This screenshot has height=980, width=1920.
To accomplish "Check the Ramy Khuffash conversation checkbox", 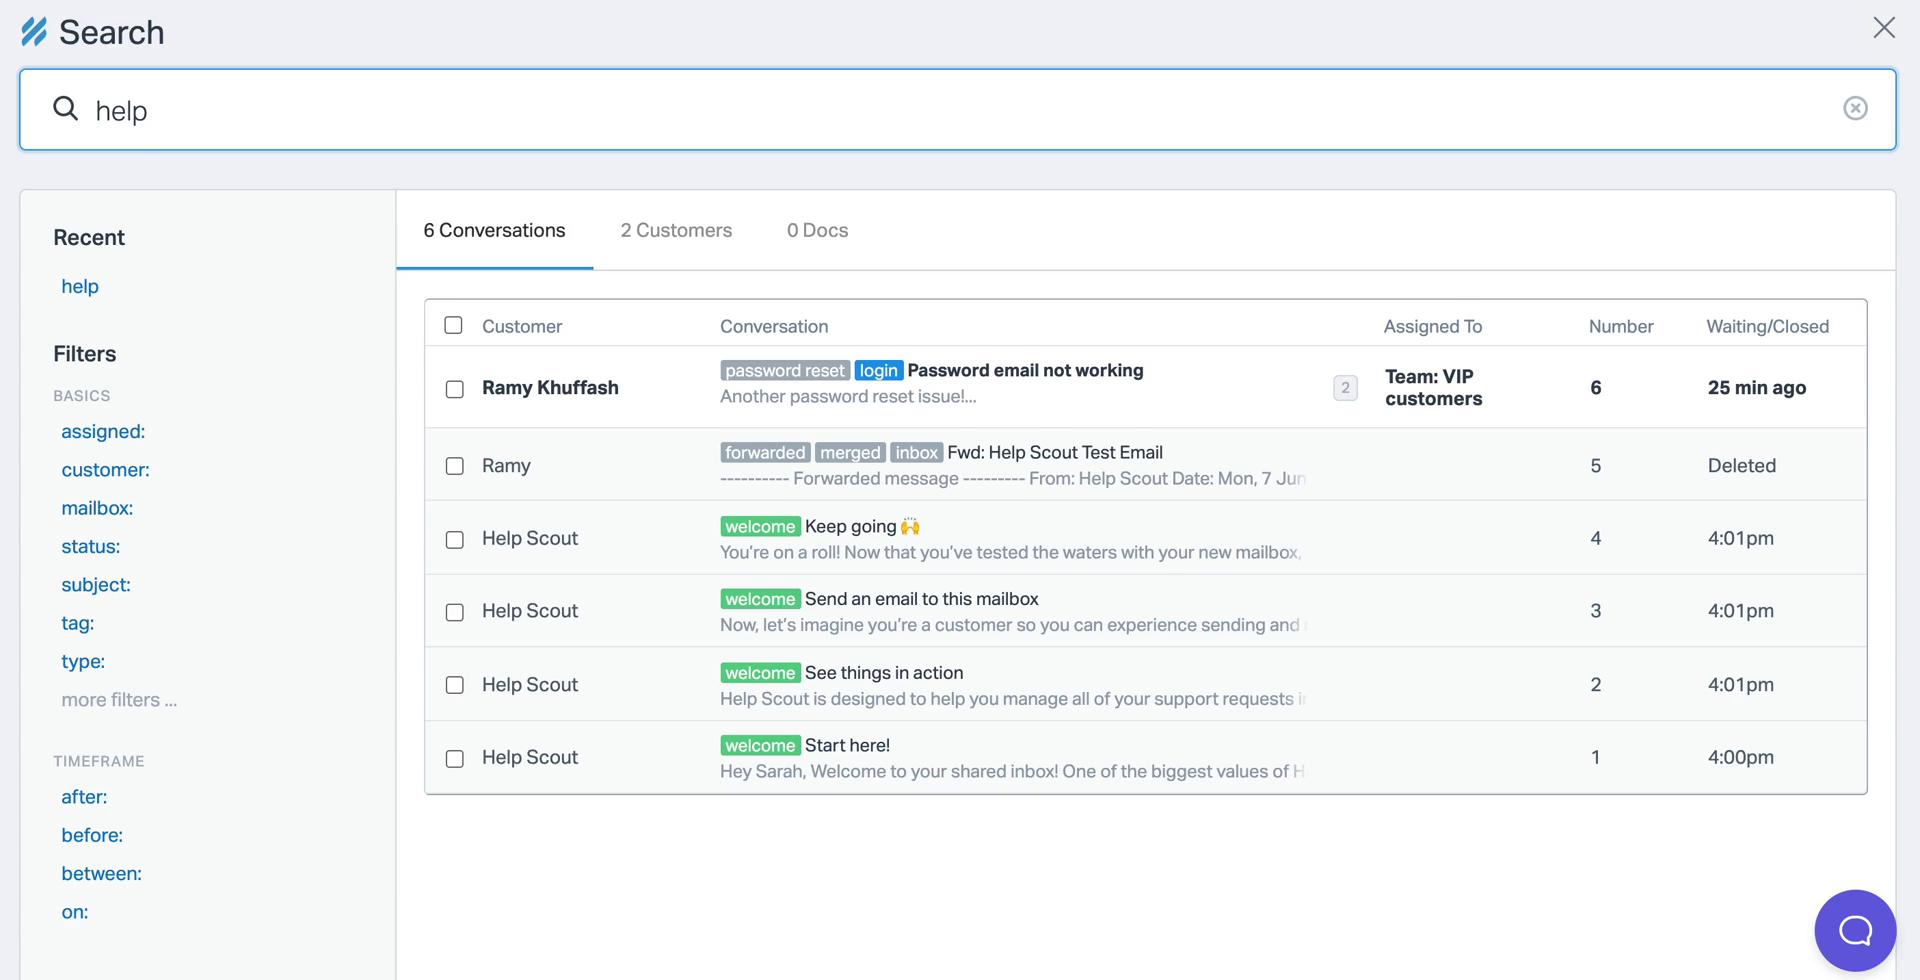I will click(x=454, y=389).
